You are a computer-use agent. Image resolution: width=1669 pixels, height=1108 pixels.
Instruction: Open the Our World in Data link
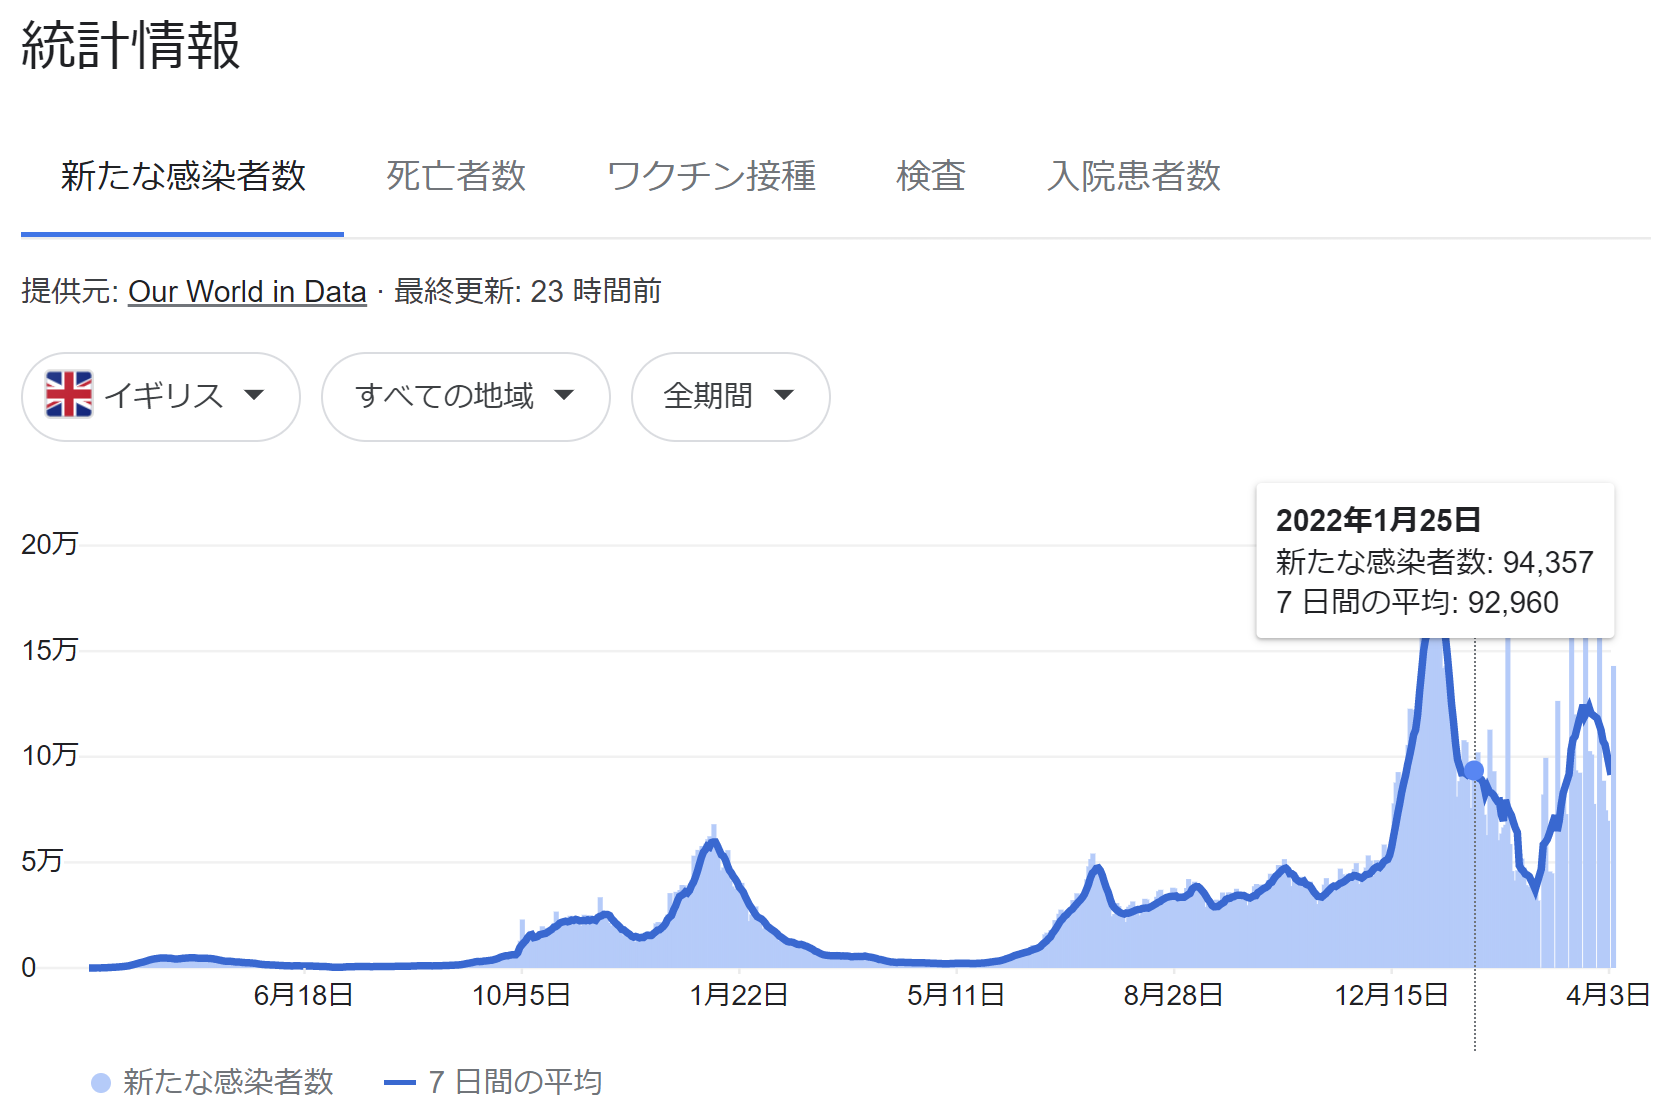coord(247,292)
